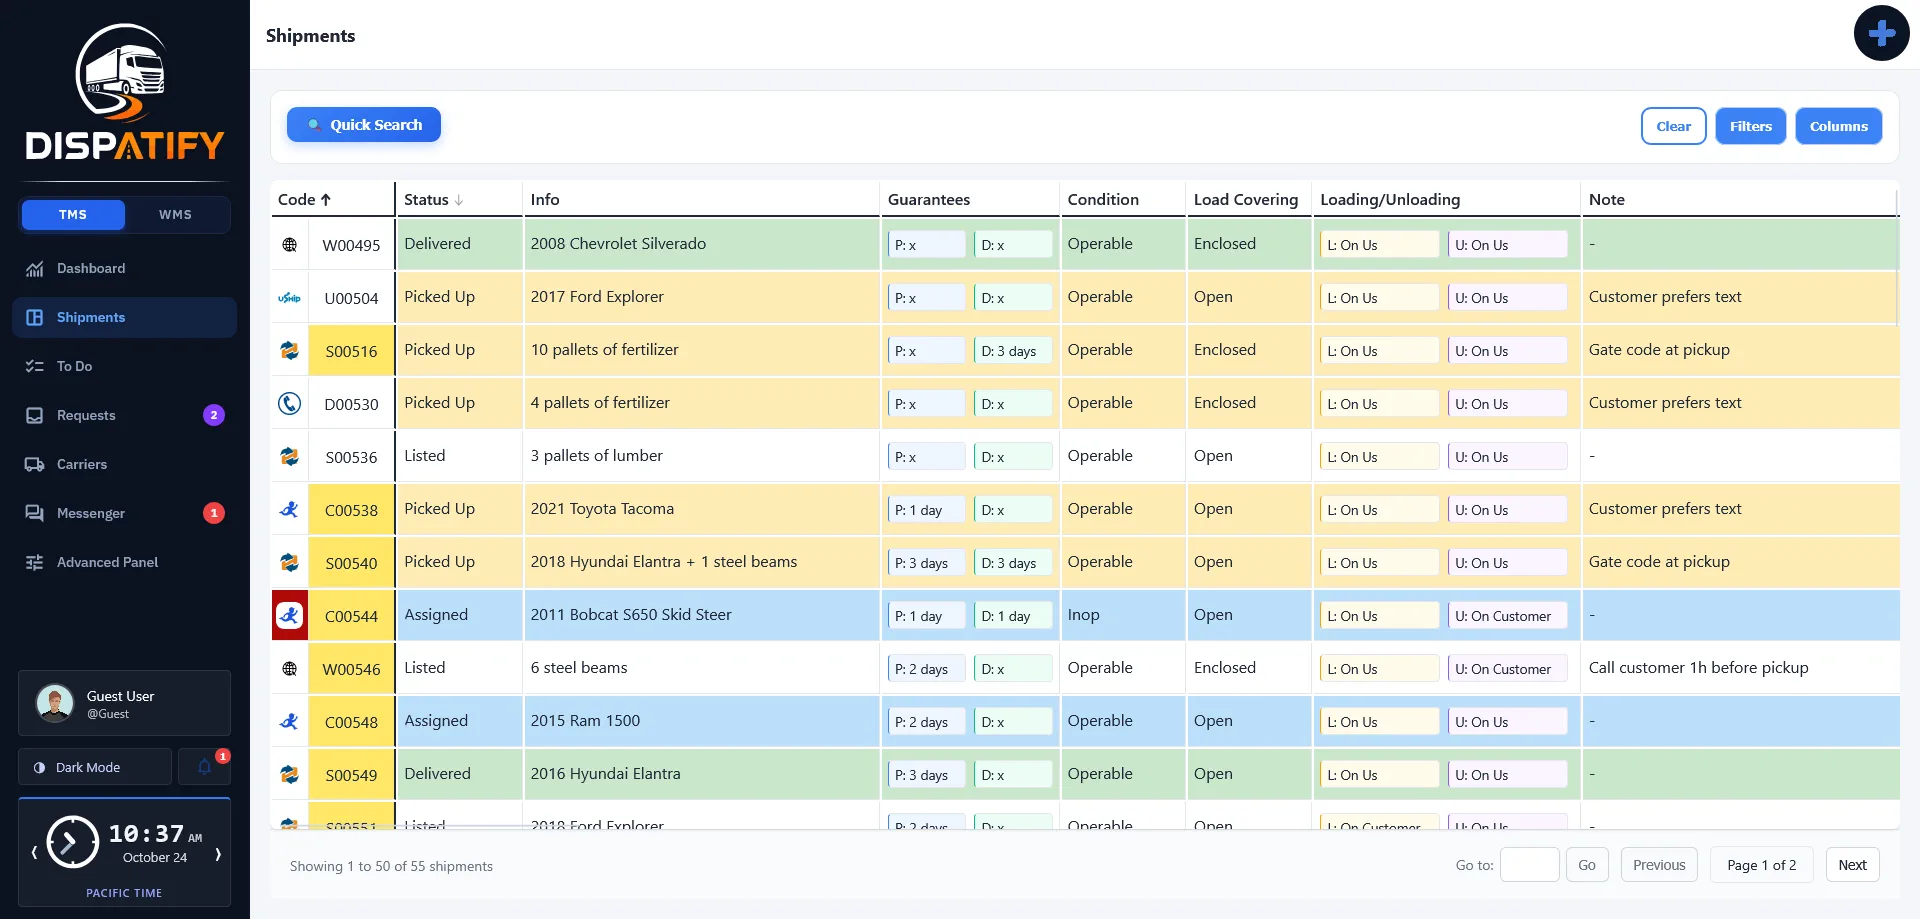Click the clock icon in time widget
Image resolution: width=1920 pixels, height=919 pixels.
pos(73,842)
